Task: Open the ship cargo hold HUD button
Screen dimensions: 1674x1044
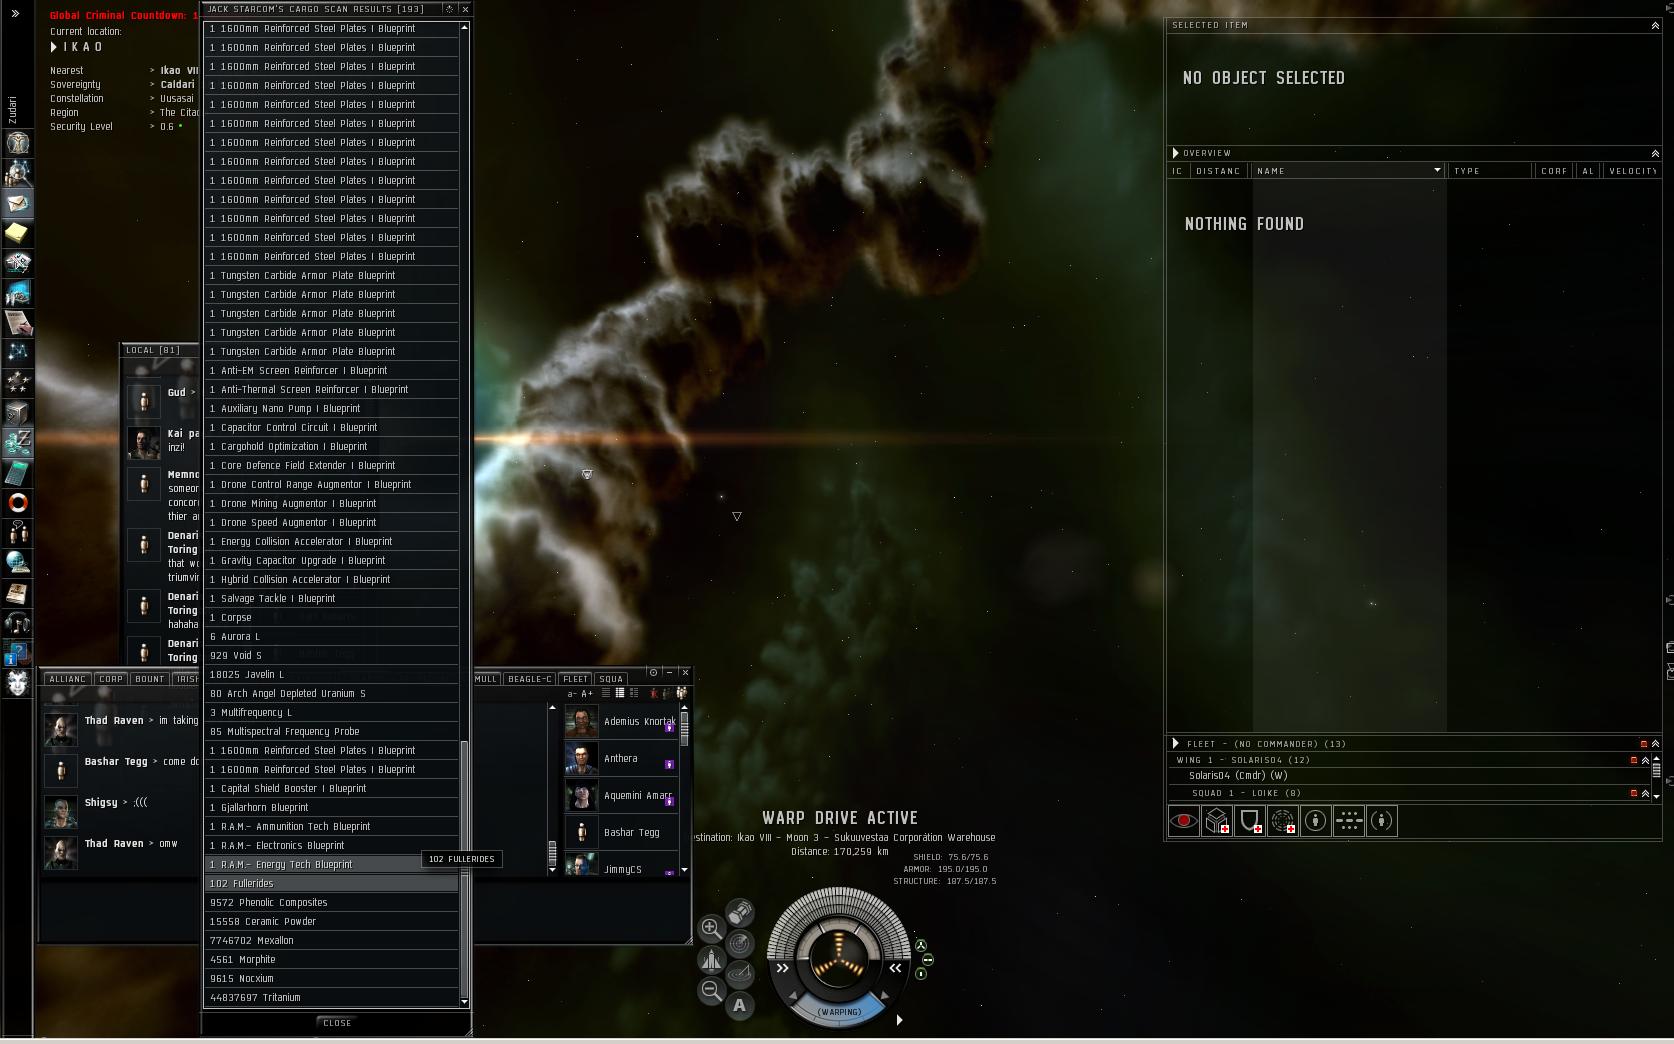Action: [740, 912]
